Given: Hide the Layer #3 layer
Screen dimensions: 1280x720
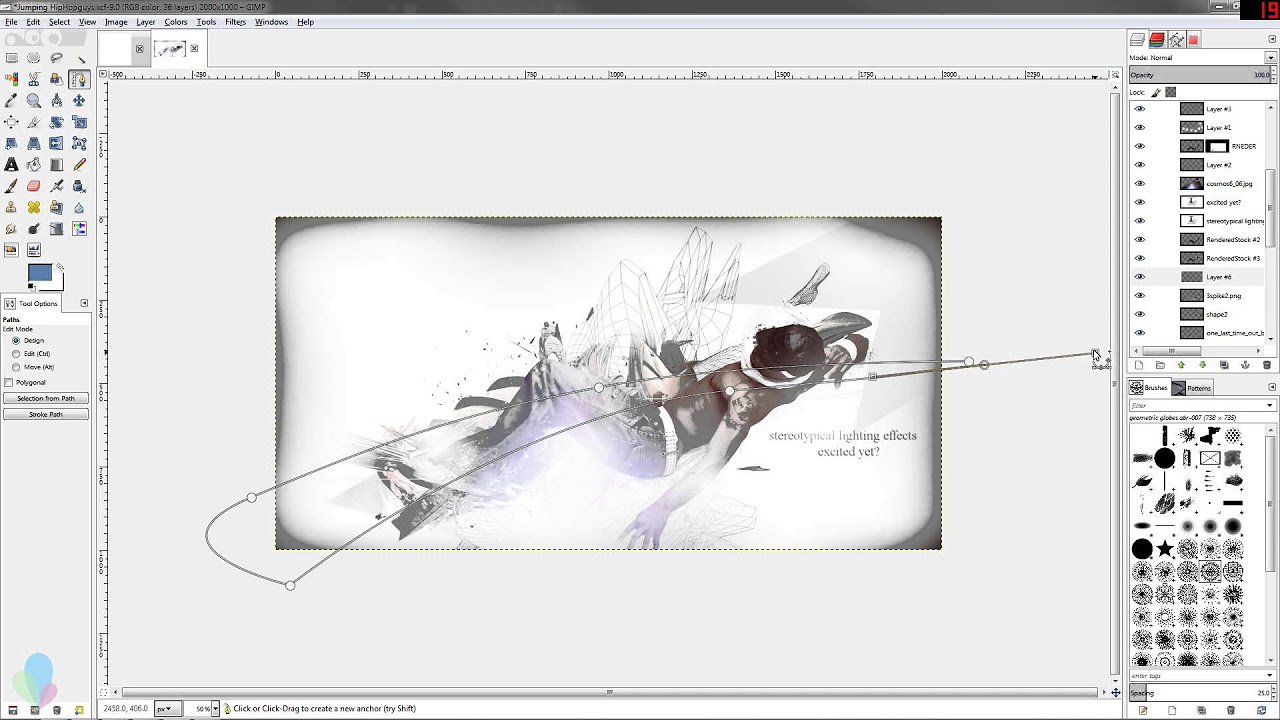Looking at the screenshot, I should 1139,109.
